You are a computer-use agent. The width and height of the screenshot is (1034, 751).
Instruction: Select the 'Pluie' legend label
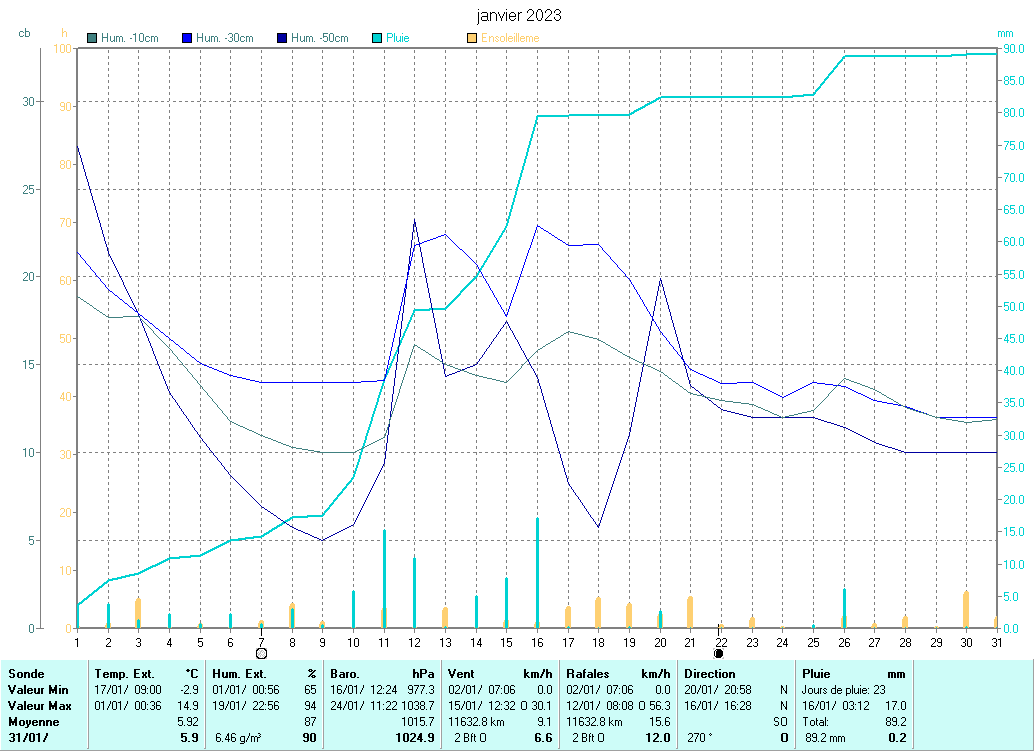(398, 39)
